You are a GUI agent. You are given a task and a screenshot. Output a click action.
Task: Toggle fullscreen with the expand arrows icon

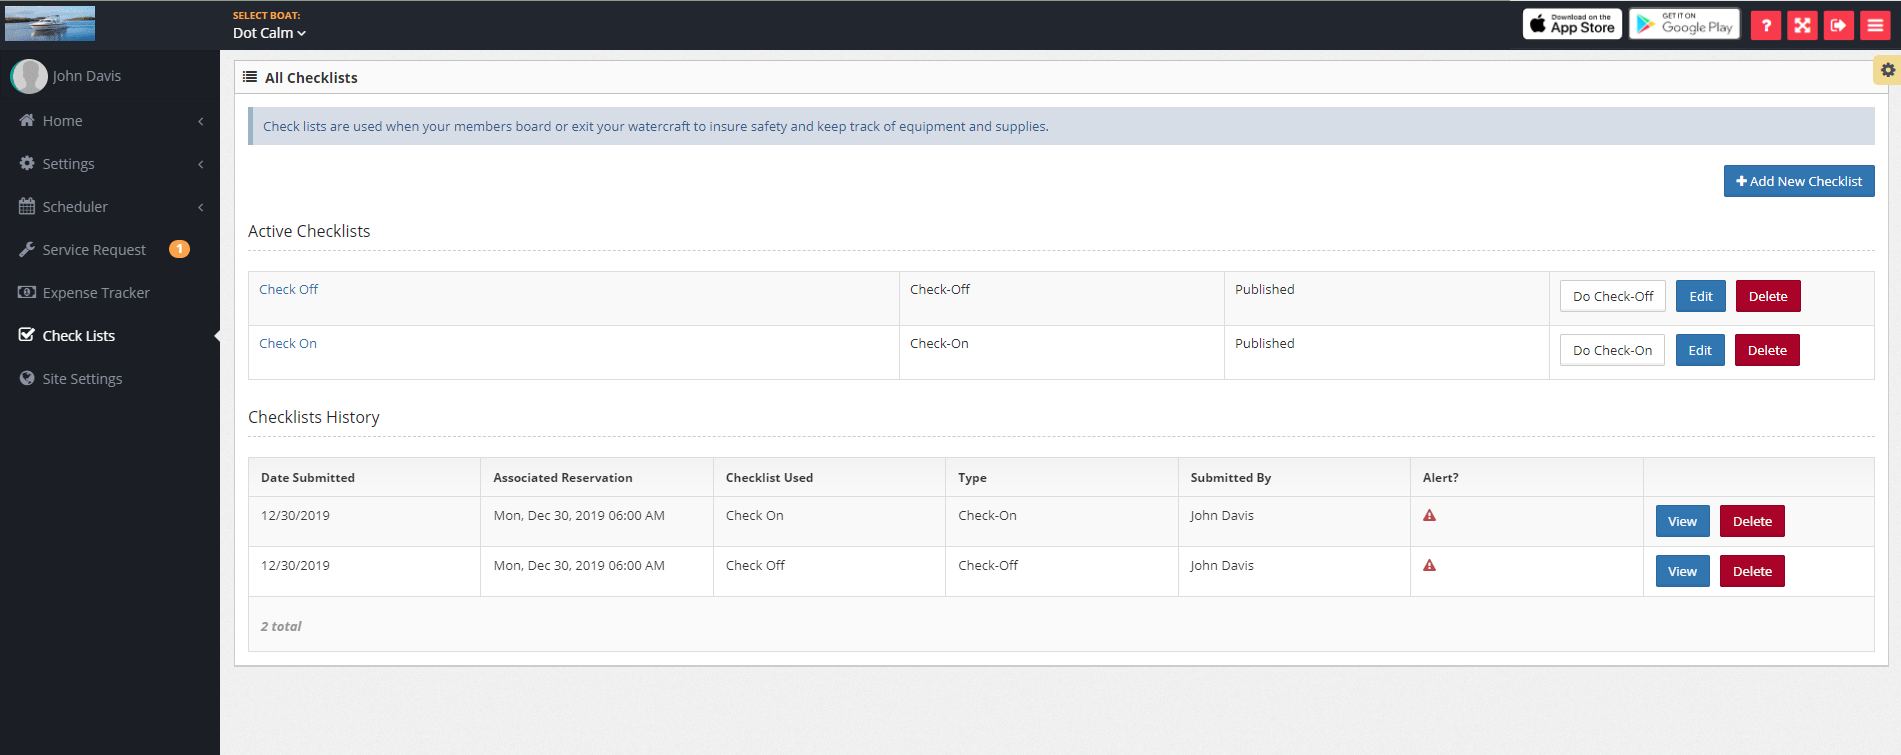[x=1802, y=26]
